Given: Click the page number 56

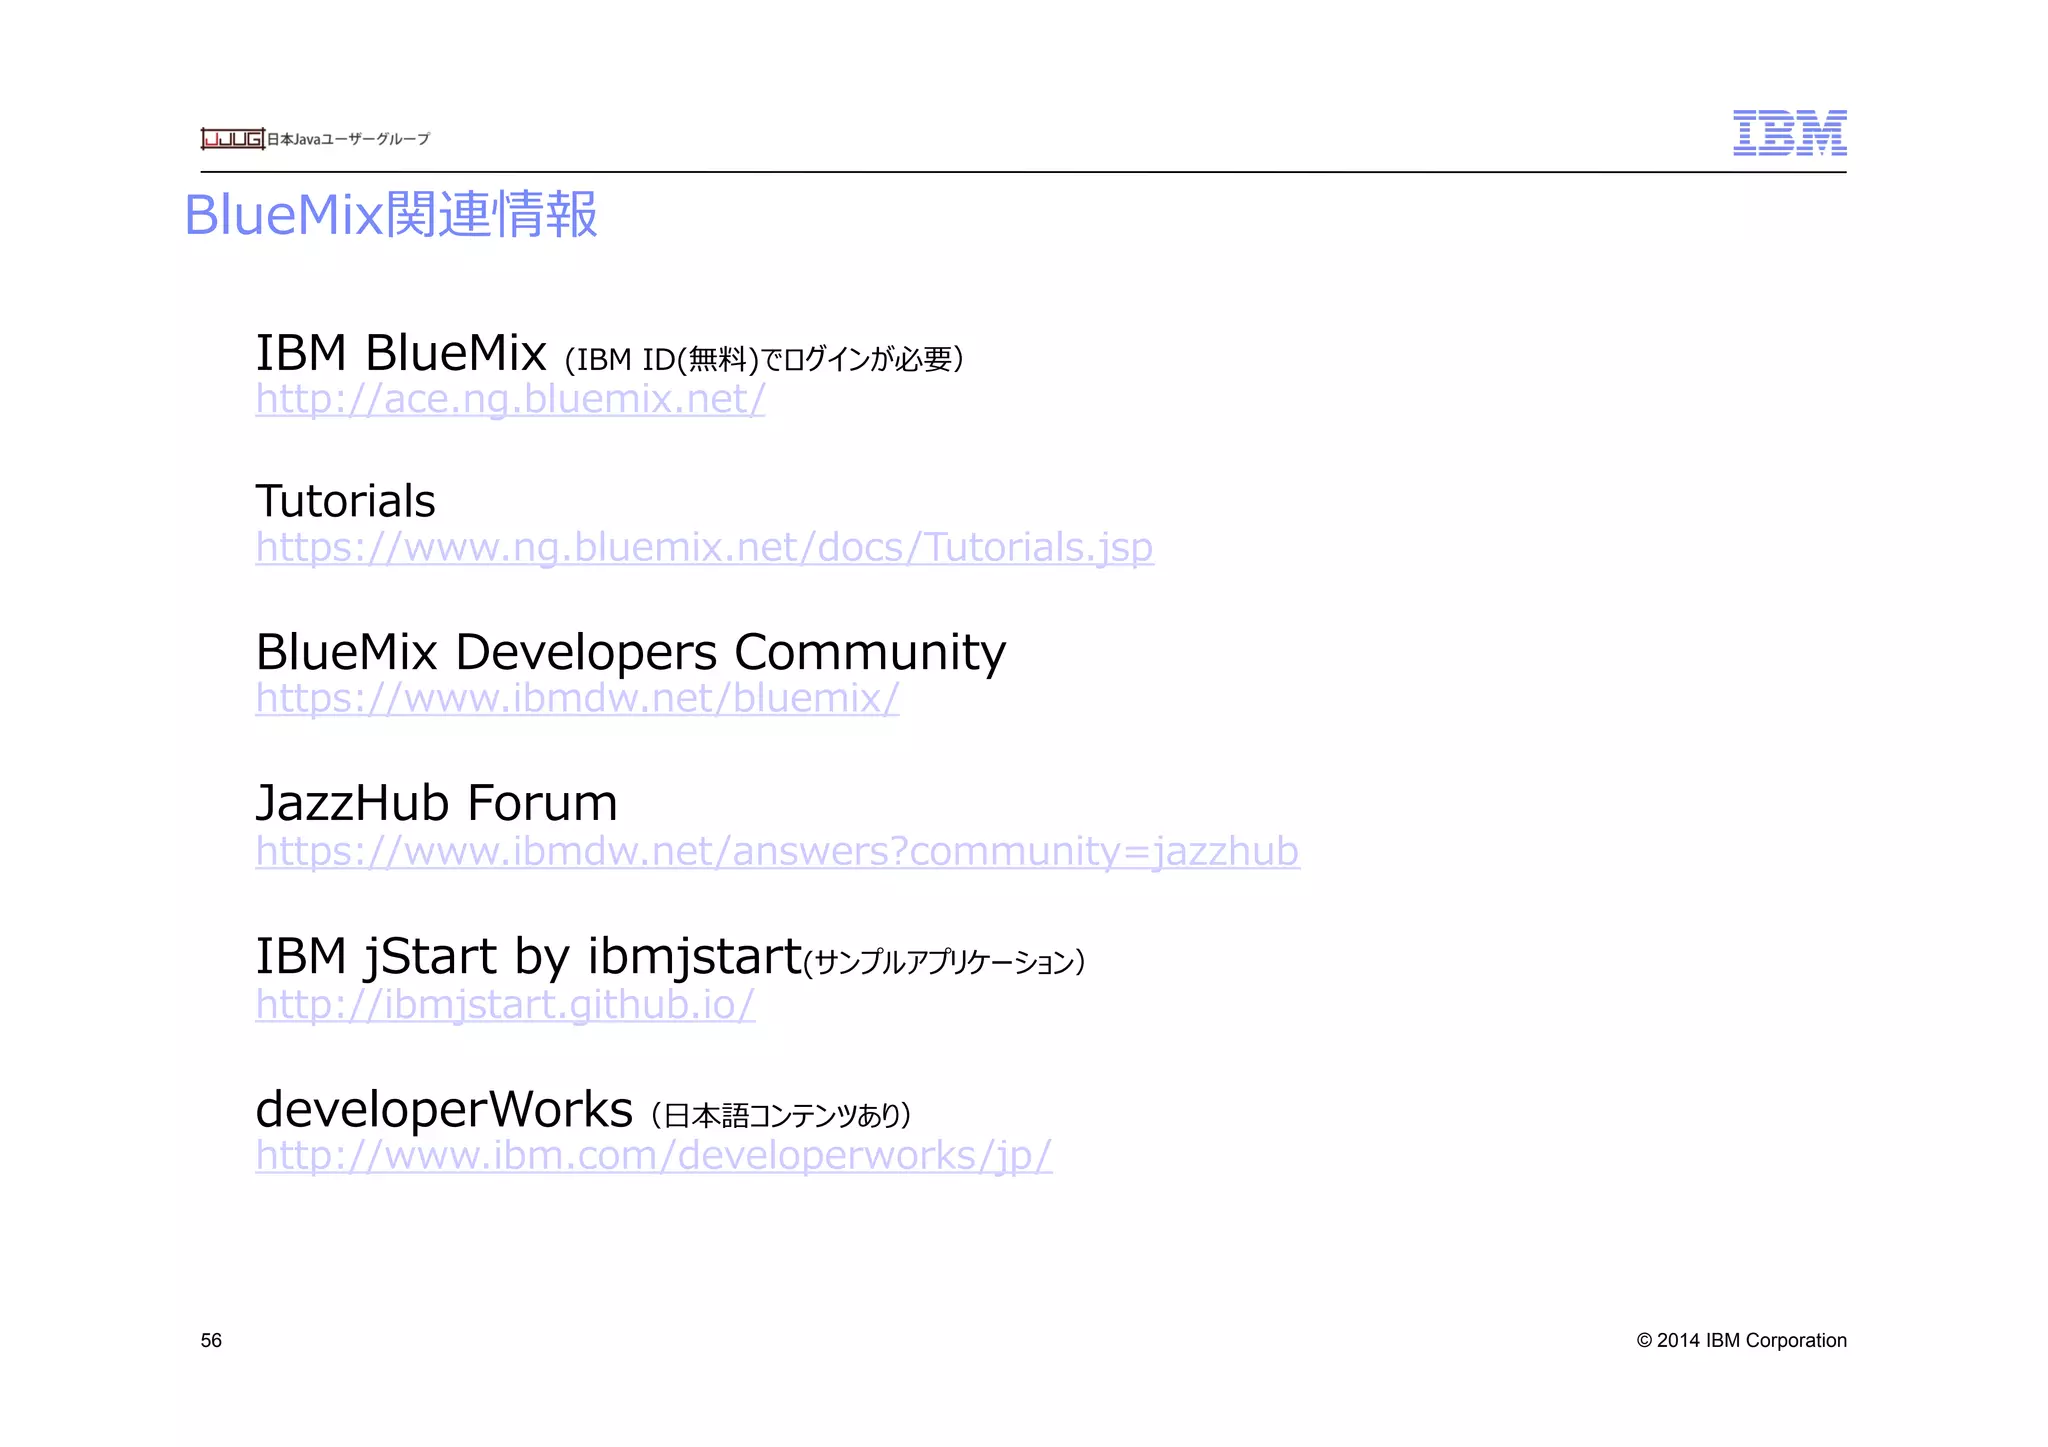Looking at the screenshot, I should pyautogui.click(x=211, y=1340).
